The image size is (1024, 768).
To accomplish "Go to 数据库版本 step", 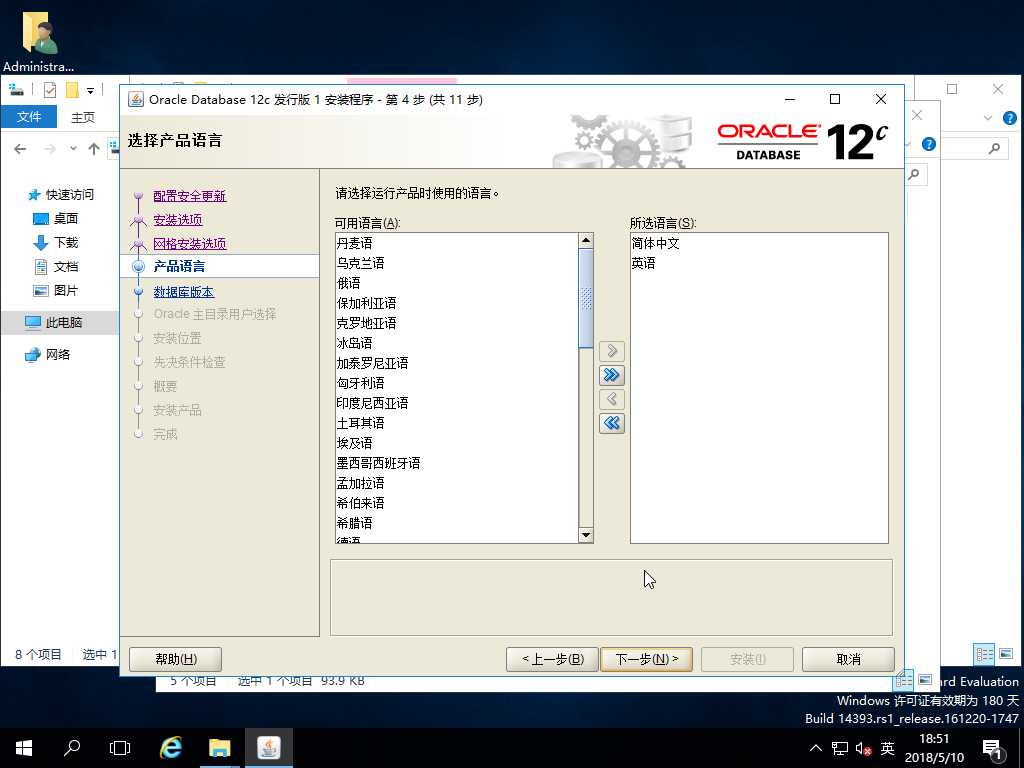I will click(x=184, y=292).
